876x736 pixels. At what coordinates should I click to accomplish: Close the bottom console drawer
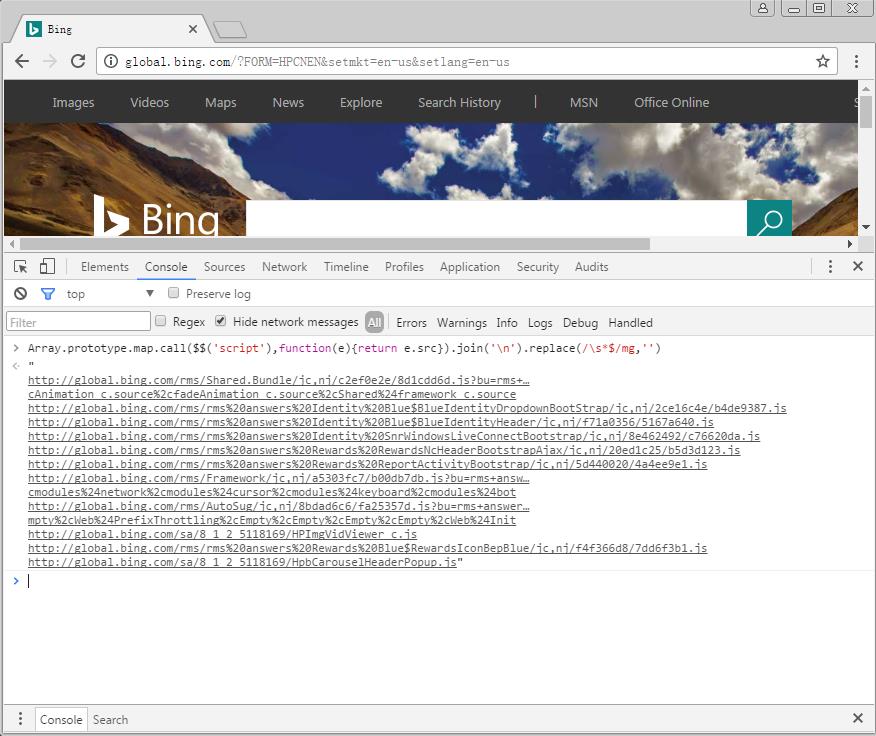(858, 718)
